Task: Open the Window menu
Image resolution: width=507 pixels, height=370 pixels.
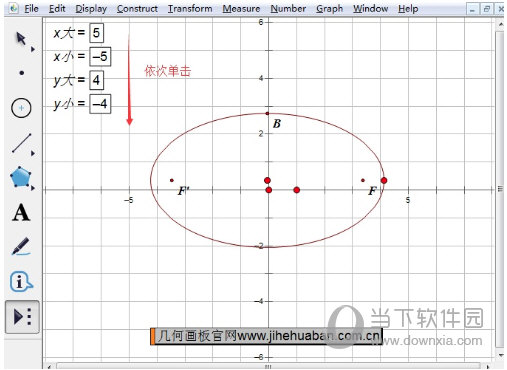Action: pos(370,8)
